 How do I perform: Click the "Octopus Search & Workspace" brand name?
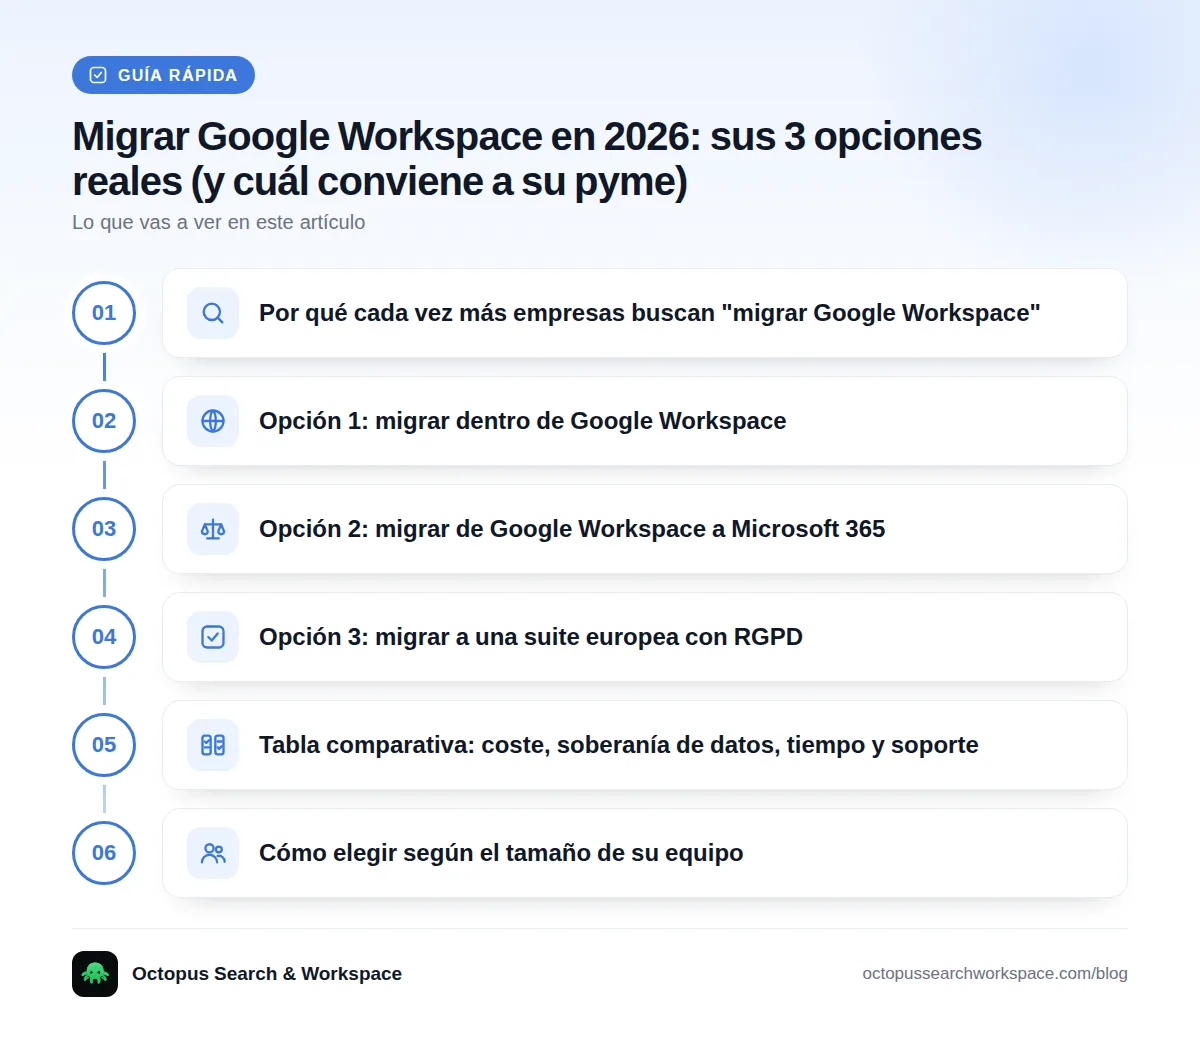pyautogui.click(x=267, y=974)
